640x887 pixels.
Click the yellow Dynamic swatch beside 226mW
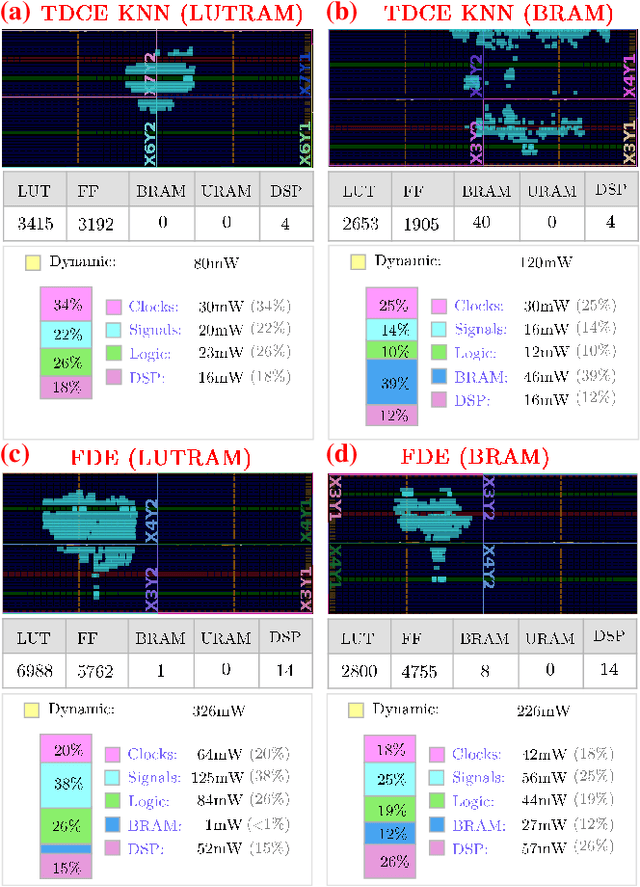[357, 711]
